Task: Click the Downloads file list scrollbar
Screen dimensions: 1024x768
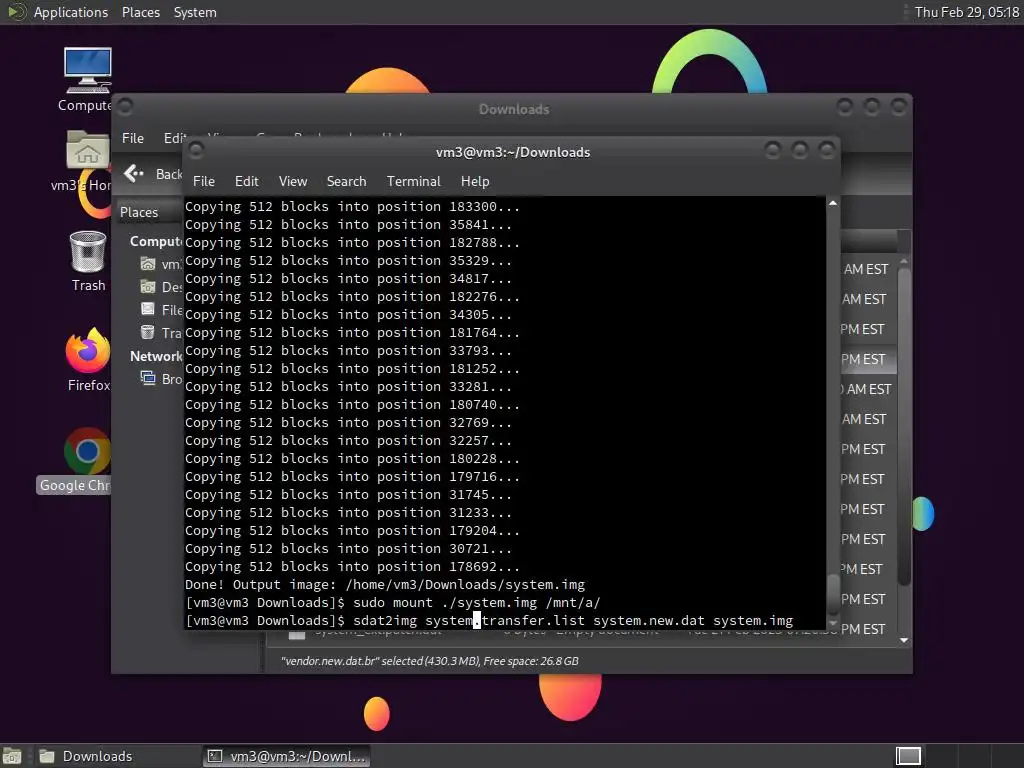Action: tap(904, 428)
